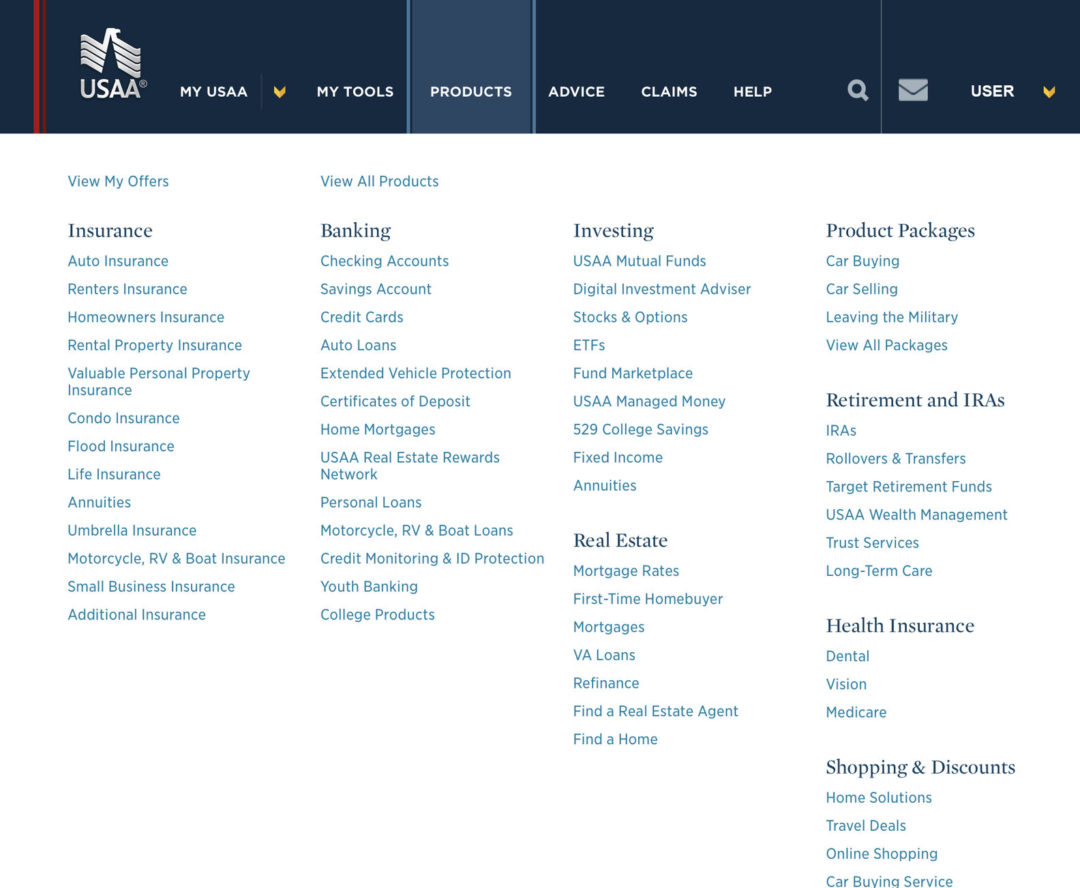This screenshot has width=1080, height=888.
Task: Click the View My Offers link
Action: point(118,181)
